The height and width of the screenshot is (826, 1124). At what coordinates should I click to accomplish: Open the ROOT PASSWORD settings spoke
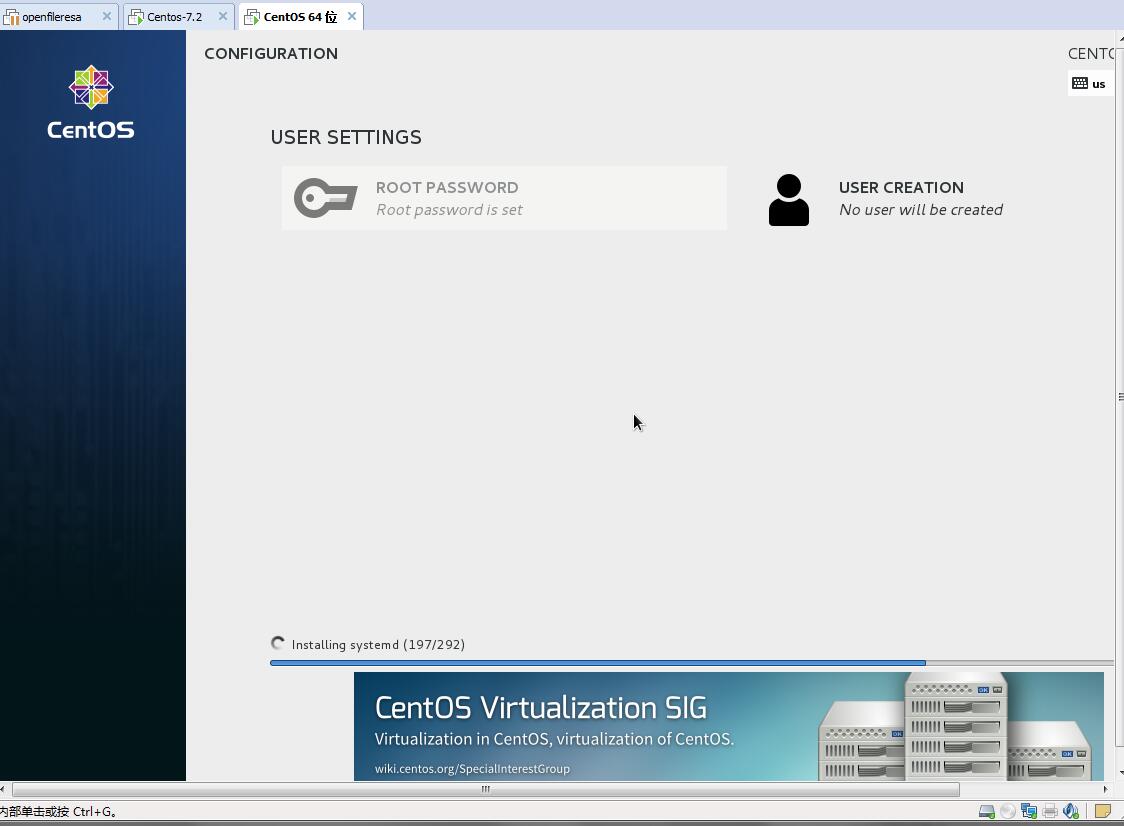pyautogui.click(x=504, y=198)
